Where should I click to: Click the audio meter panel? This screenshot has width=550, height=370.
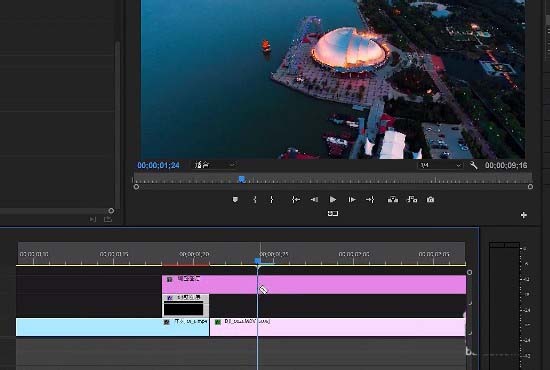504,305
